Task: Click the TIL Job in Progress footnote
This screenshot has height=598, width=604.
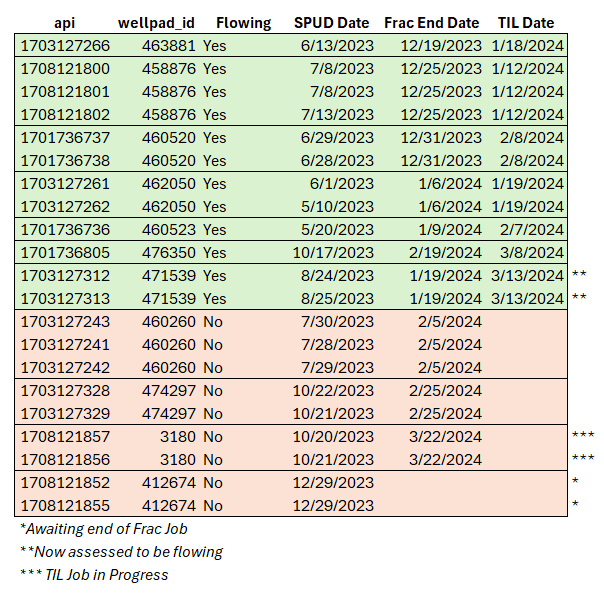Action: pyautogui.click(x=94, y=575)
